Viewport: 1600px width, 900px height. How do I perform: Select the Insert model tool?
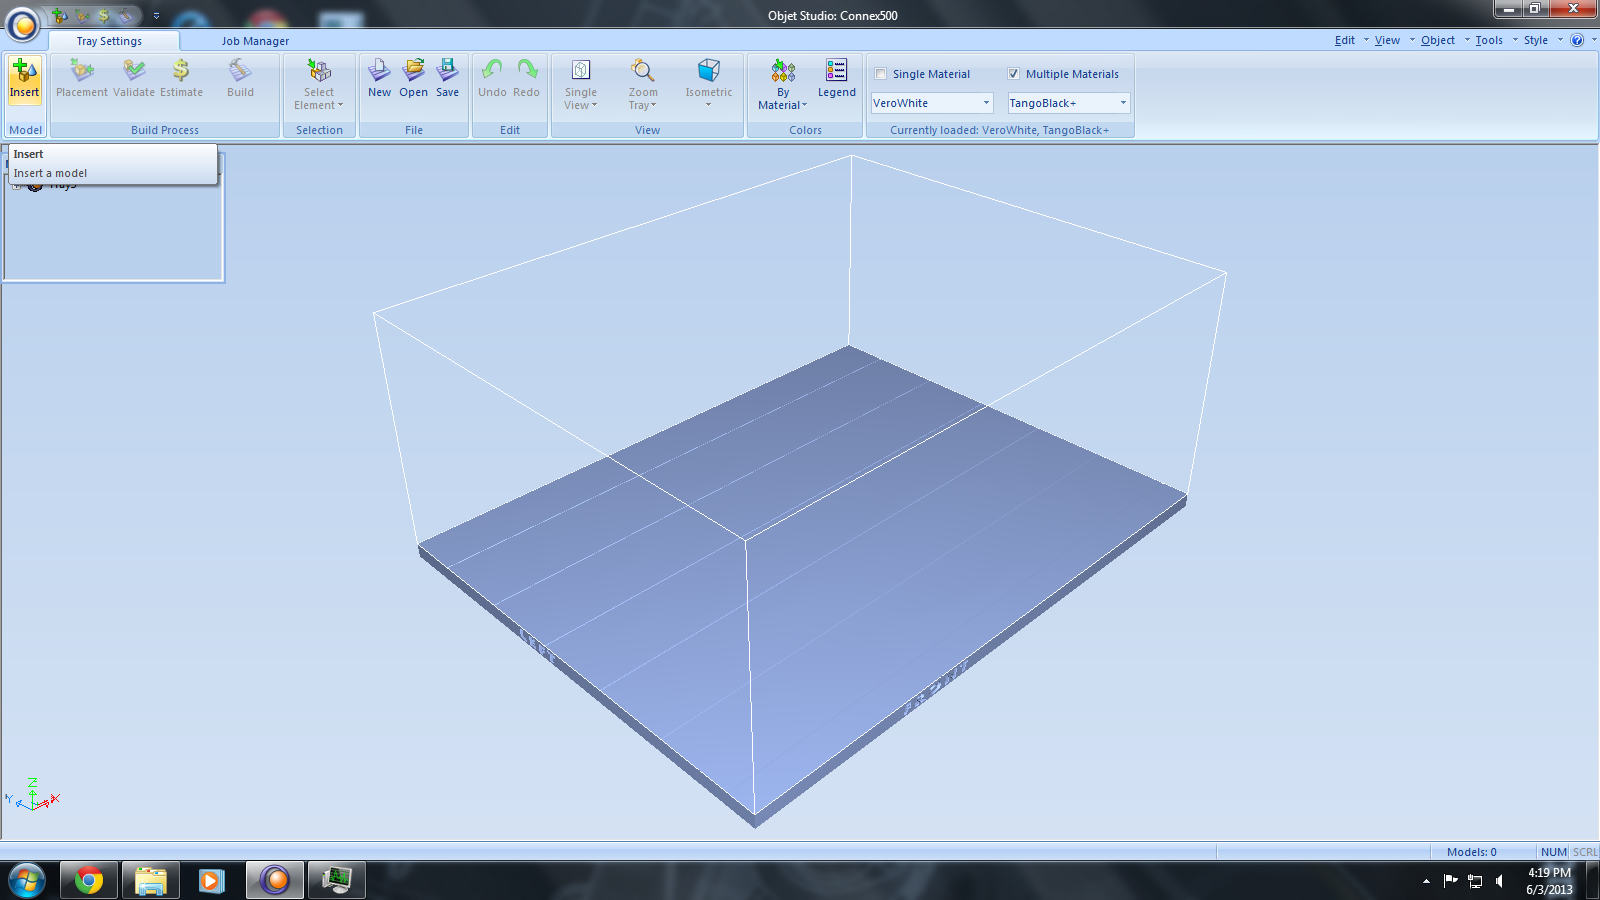click(x=24, y=80)
